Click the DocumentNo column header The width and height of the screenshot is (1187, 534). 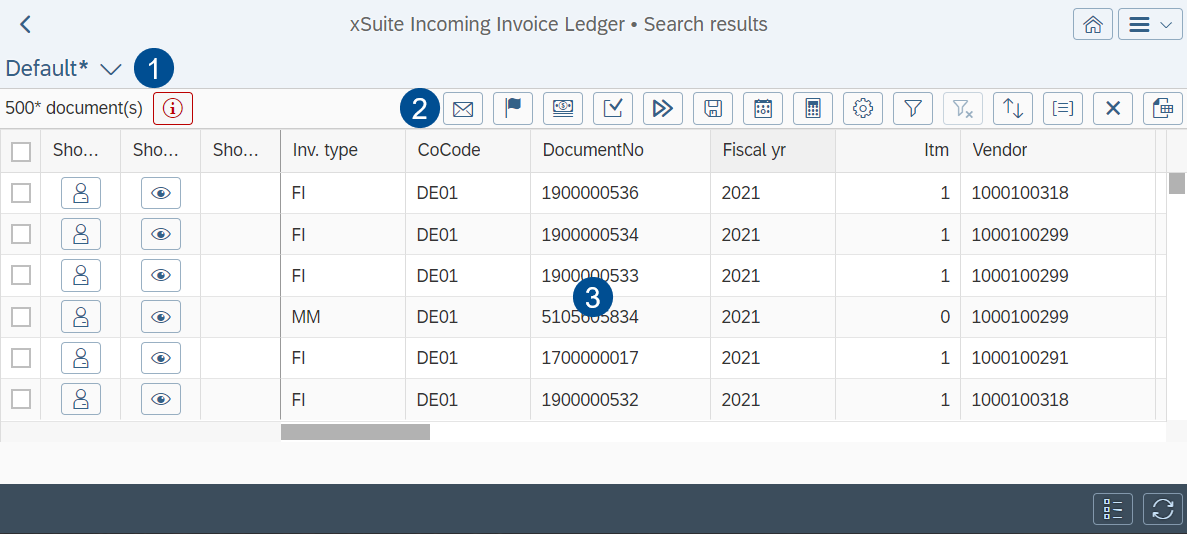click(x=593, y=150)
